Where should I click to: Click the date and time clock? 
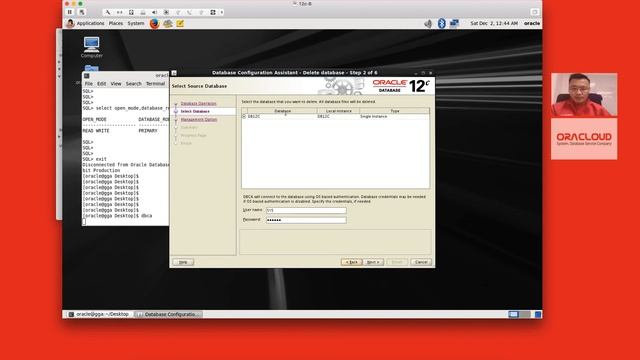pos(494,23)
